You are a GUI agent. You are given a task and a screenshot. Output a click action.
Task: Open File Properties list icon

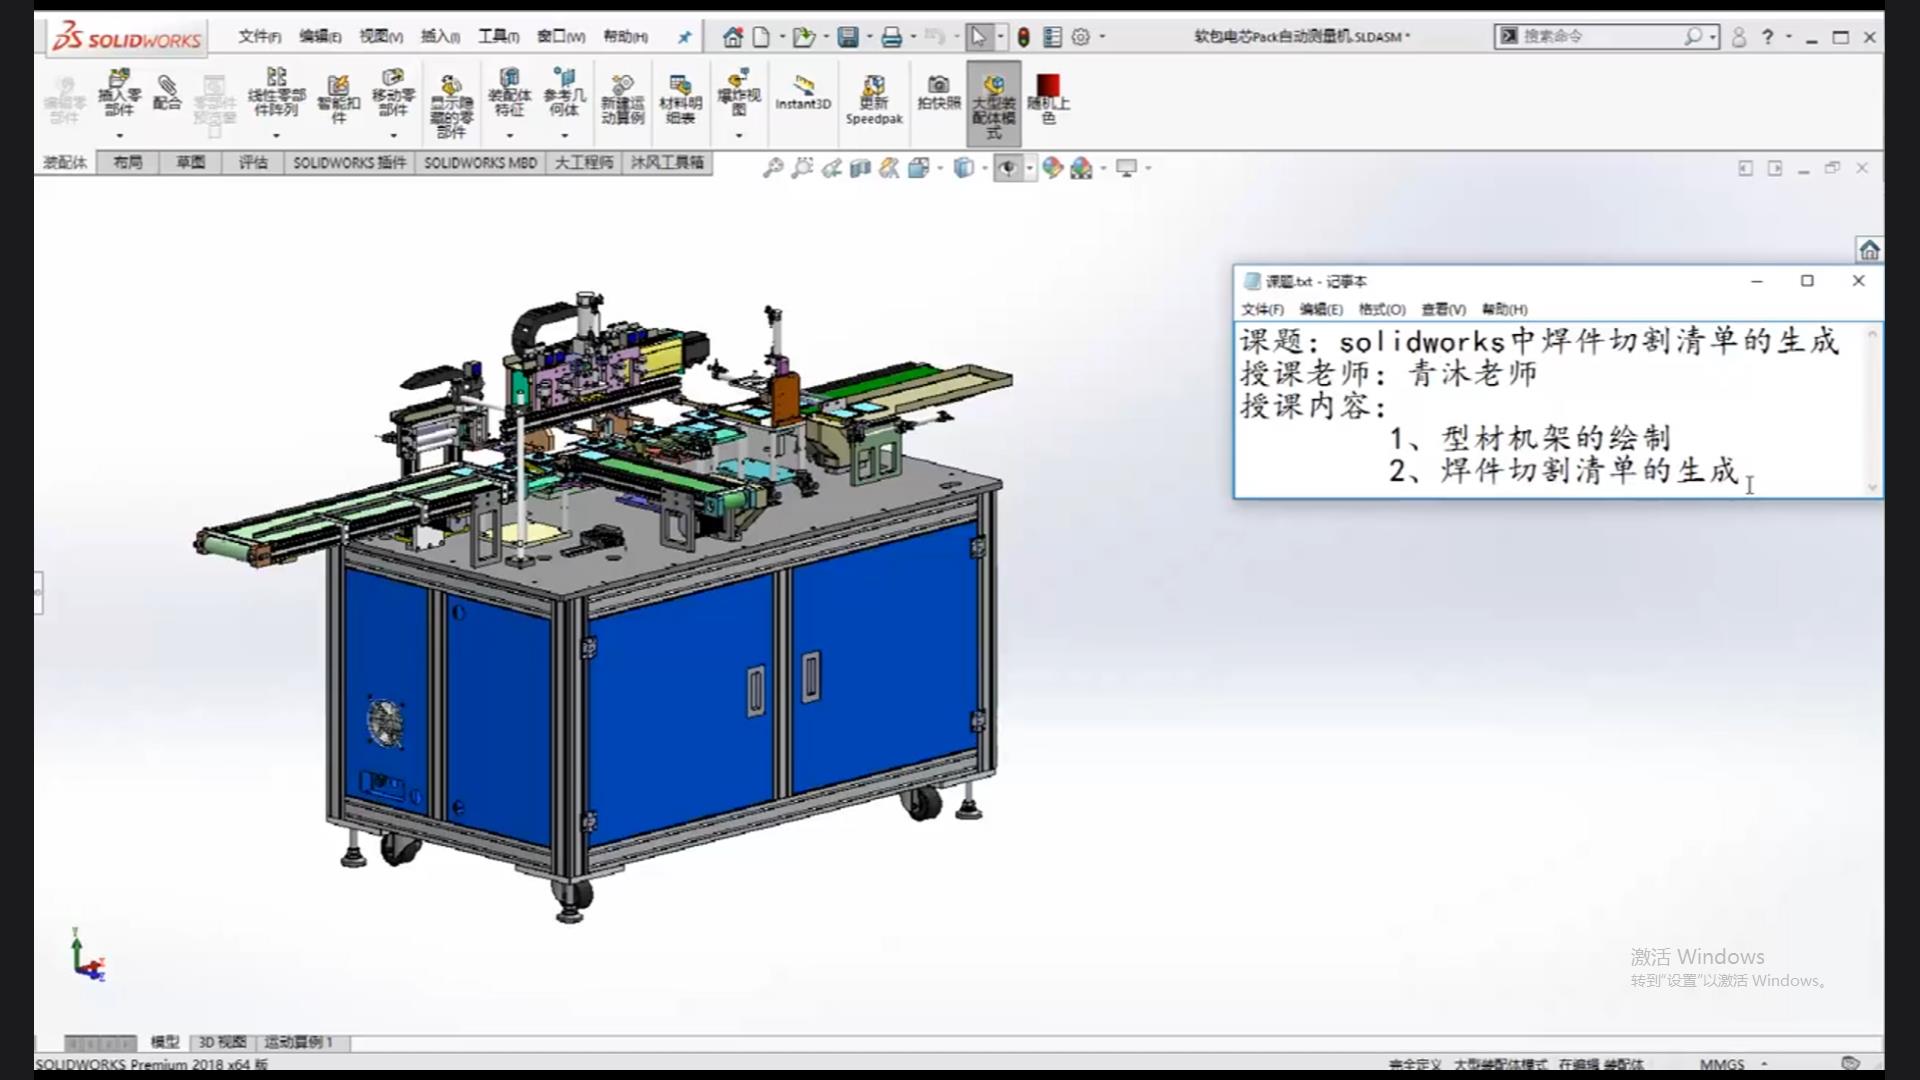point(1052,37)
